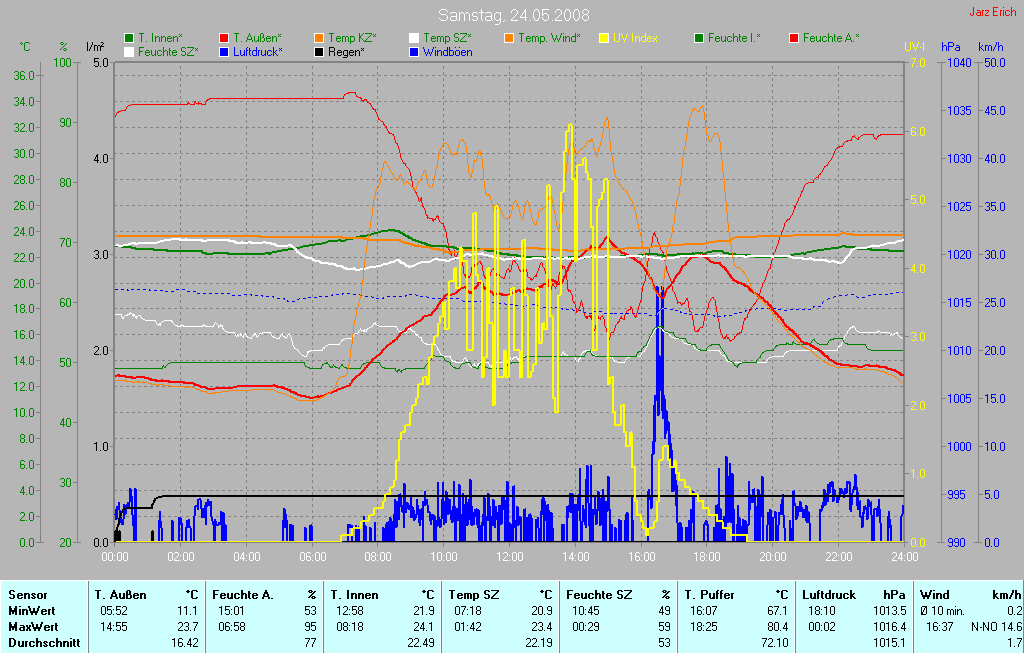
Task: Click the l/m² axis unit label
Action: [x=95, y=47]
